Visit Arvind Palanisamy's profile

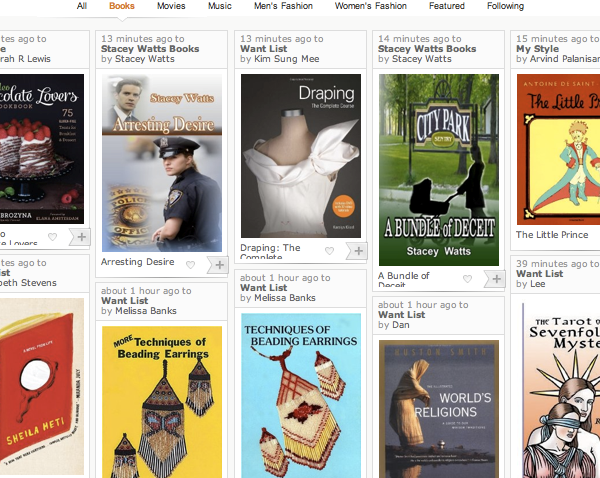(x=565, y=59)
